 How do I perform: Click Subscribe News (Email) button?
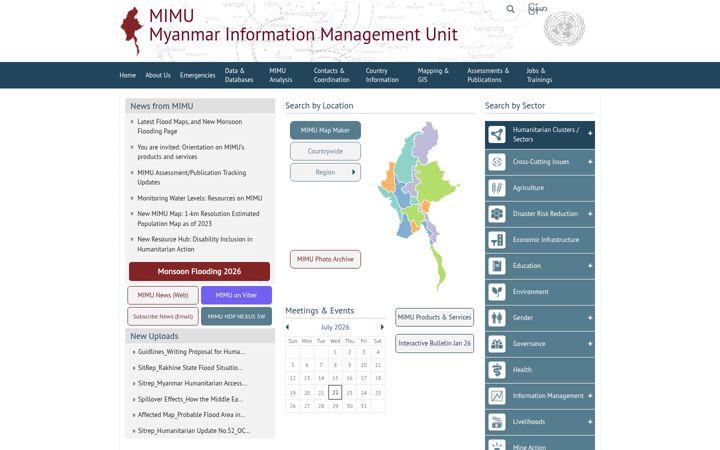[163, 316]
